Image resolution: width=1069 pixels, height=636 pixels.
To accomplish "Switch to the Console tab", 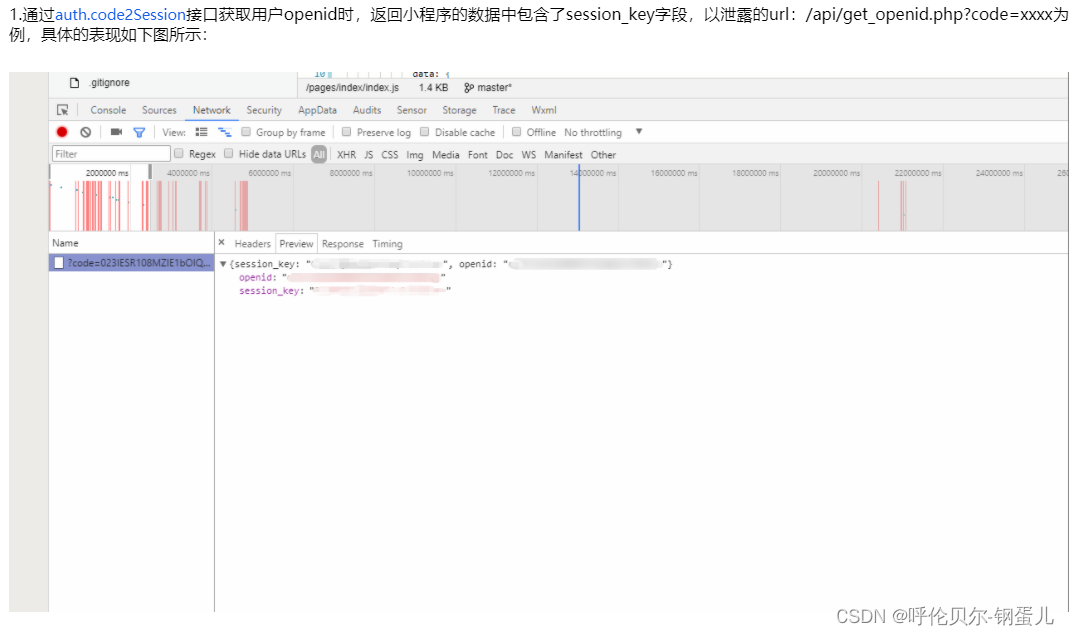I will pyautogui.click(x=108, y=110).
